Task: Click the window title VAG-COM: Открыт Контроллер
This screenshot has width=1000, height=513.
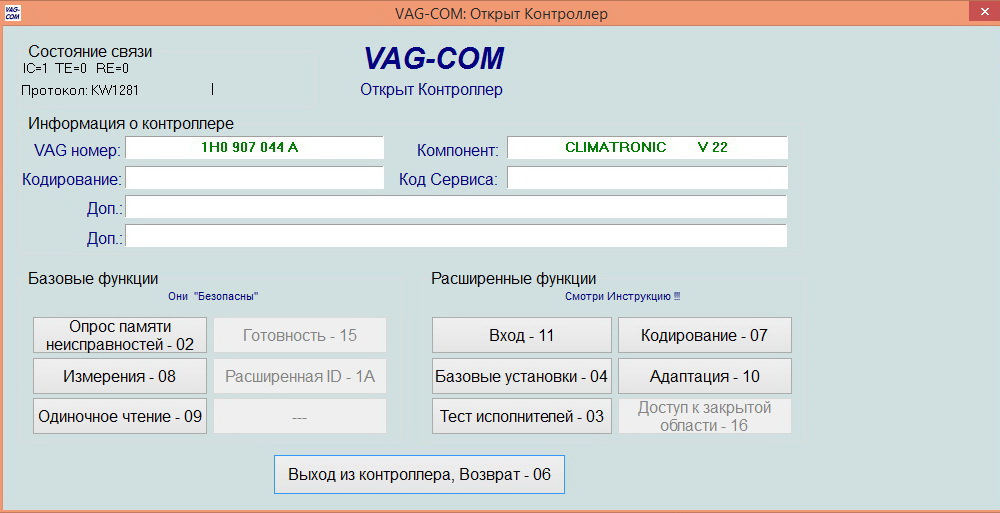Action: [501, 13]
